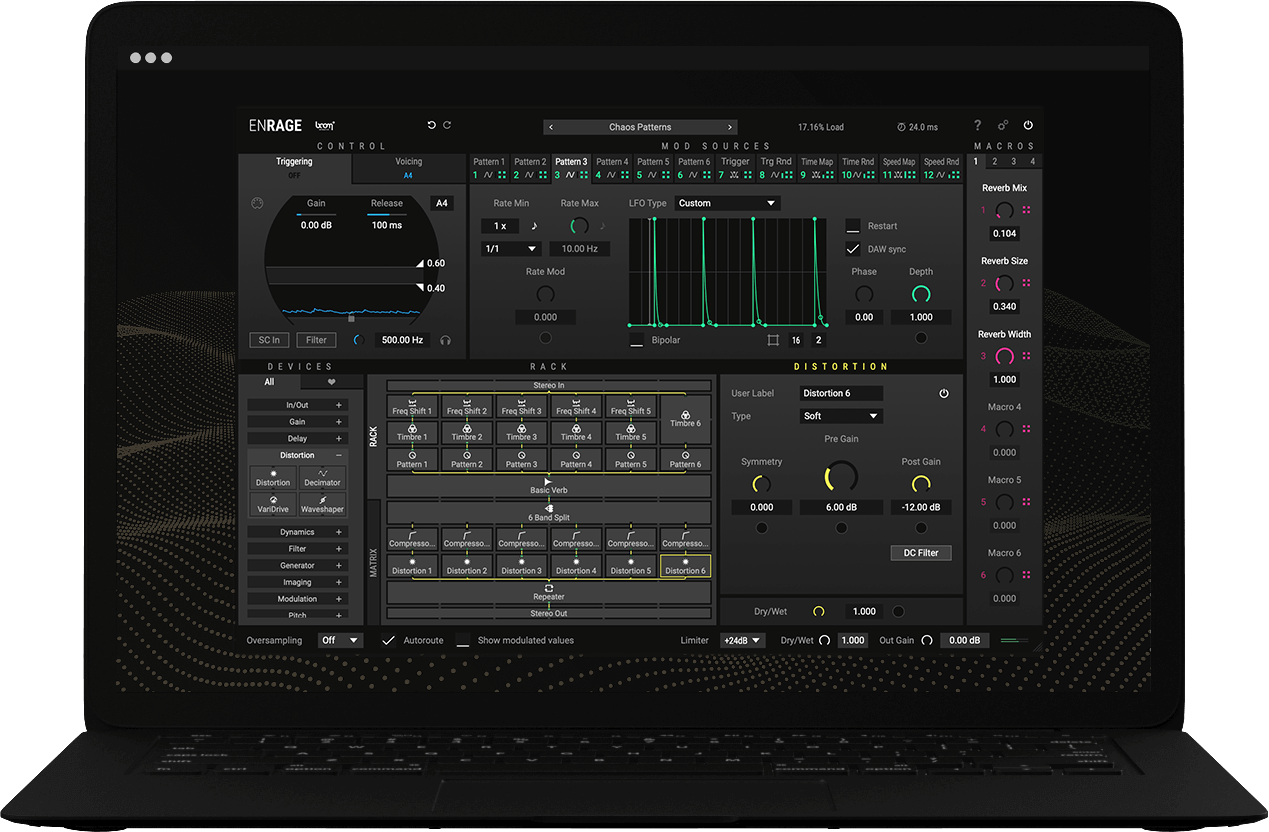Select the Pattern 1 mod source tab
Viewport: 1269px width, 832px height.
[x=489, y=168]
